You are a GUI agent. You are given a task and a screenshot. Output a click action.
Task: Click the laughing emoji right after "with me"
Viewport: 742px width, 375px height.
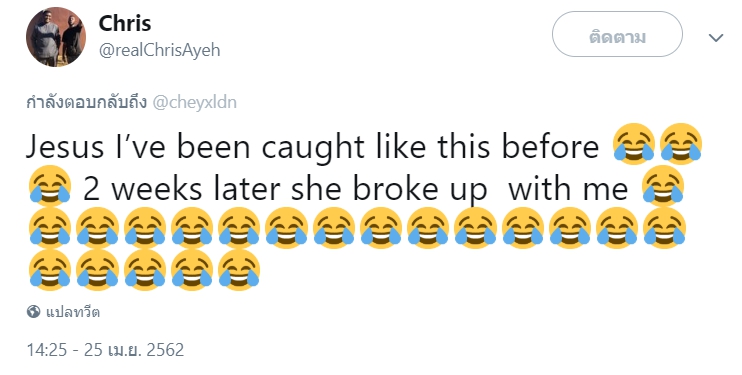coord(663,186)
